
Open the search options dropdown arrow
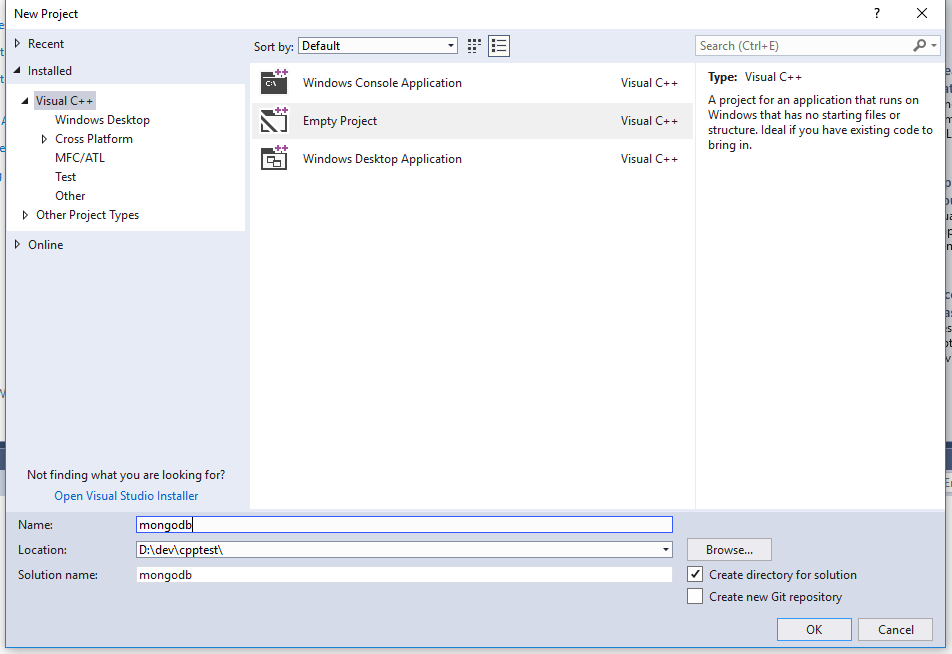coord(934,46)
